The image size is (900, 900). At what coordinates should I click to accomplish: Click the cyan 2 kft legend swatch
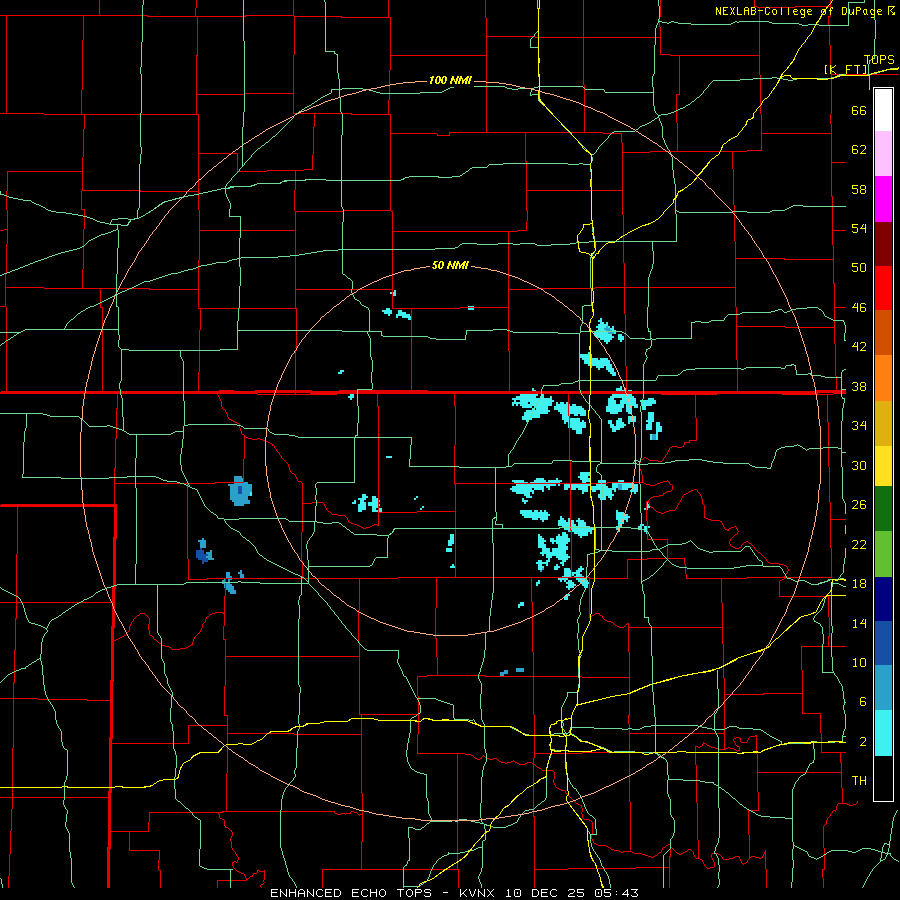point(883,734)
